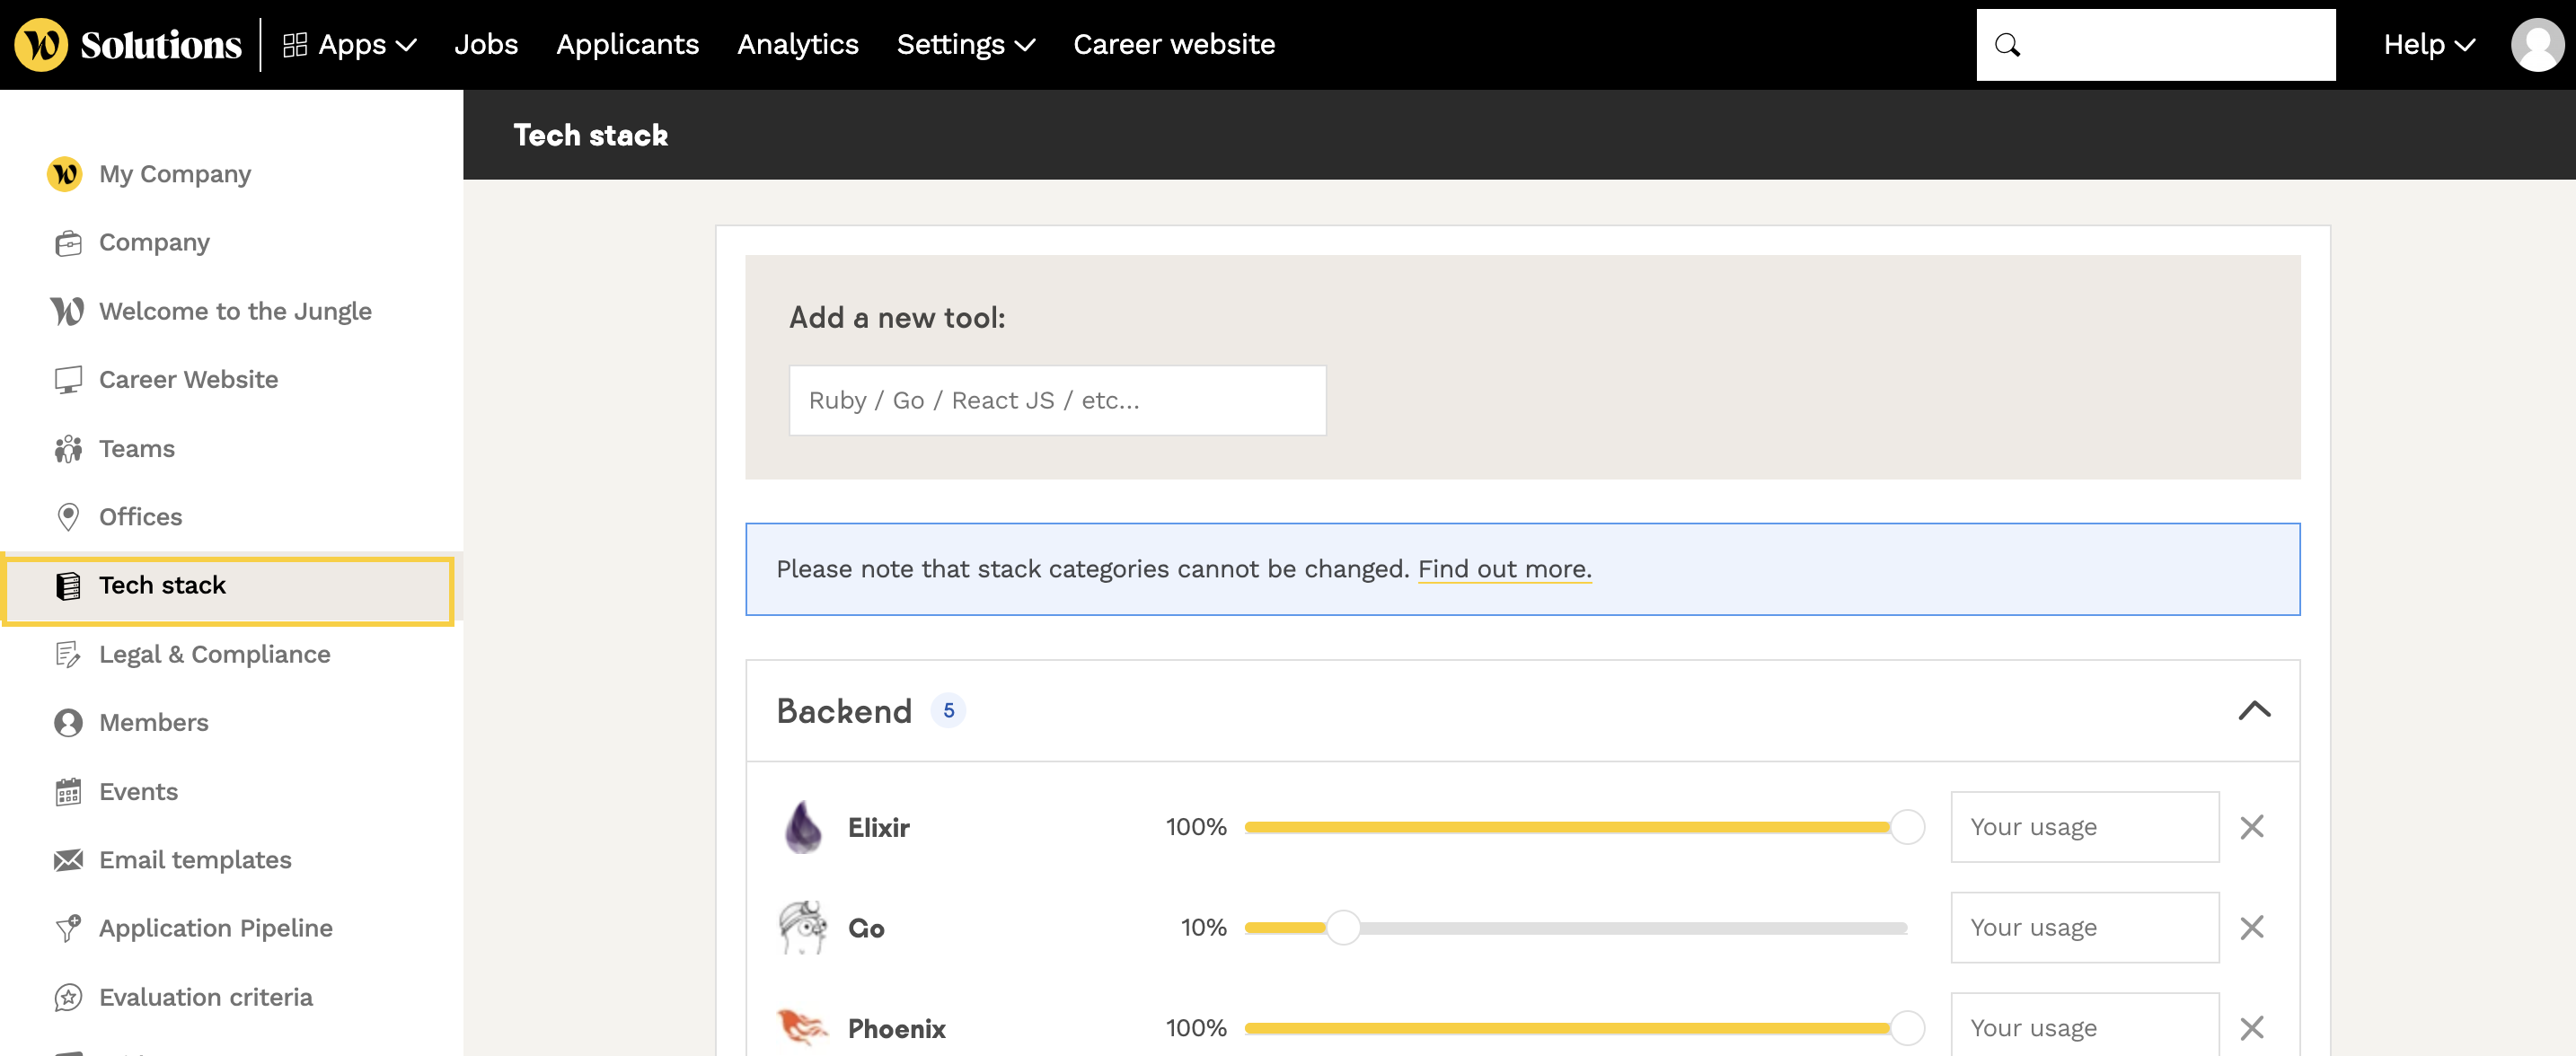Image resolution: width=2576 pixels, height=1056 pixels.
Task: Click the Phoenix bird logo
Action: 803,1028
